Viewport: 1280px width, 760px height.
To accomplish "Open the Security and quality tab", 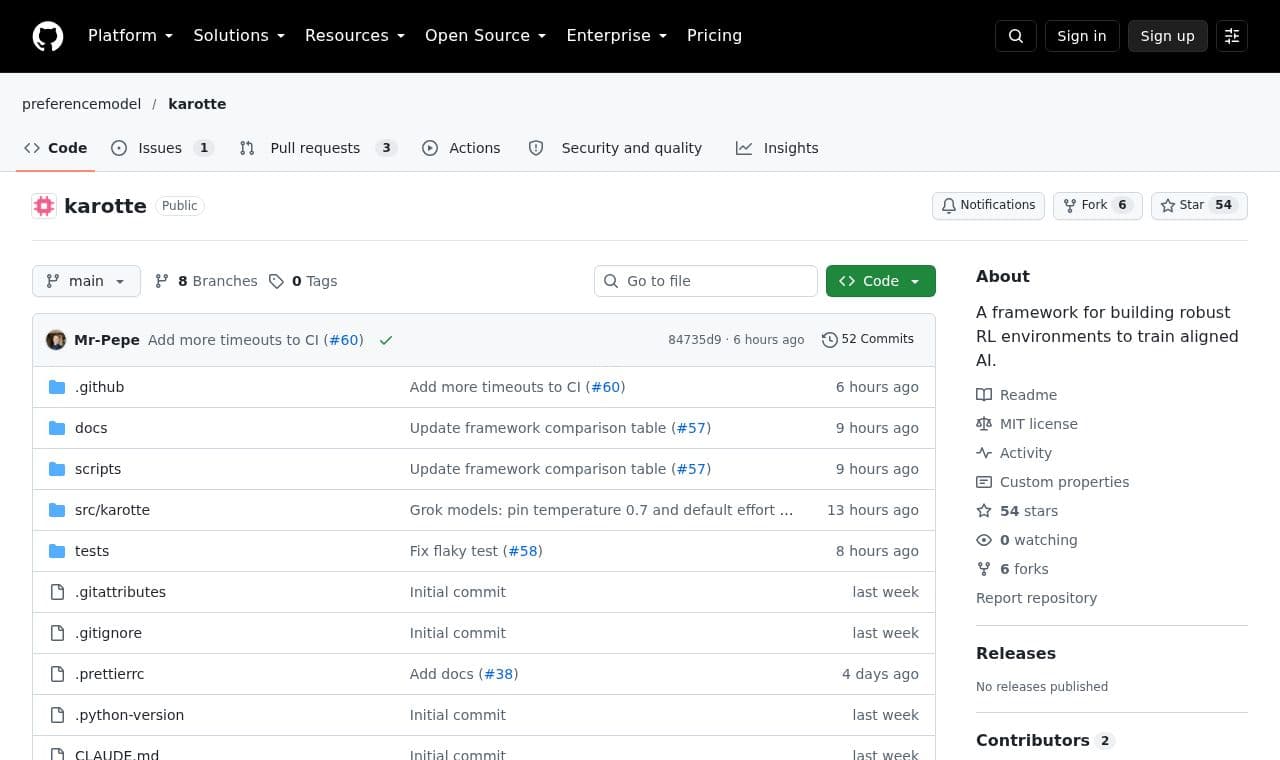I will click(x=615, y=148).
